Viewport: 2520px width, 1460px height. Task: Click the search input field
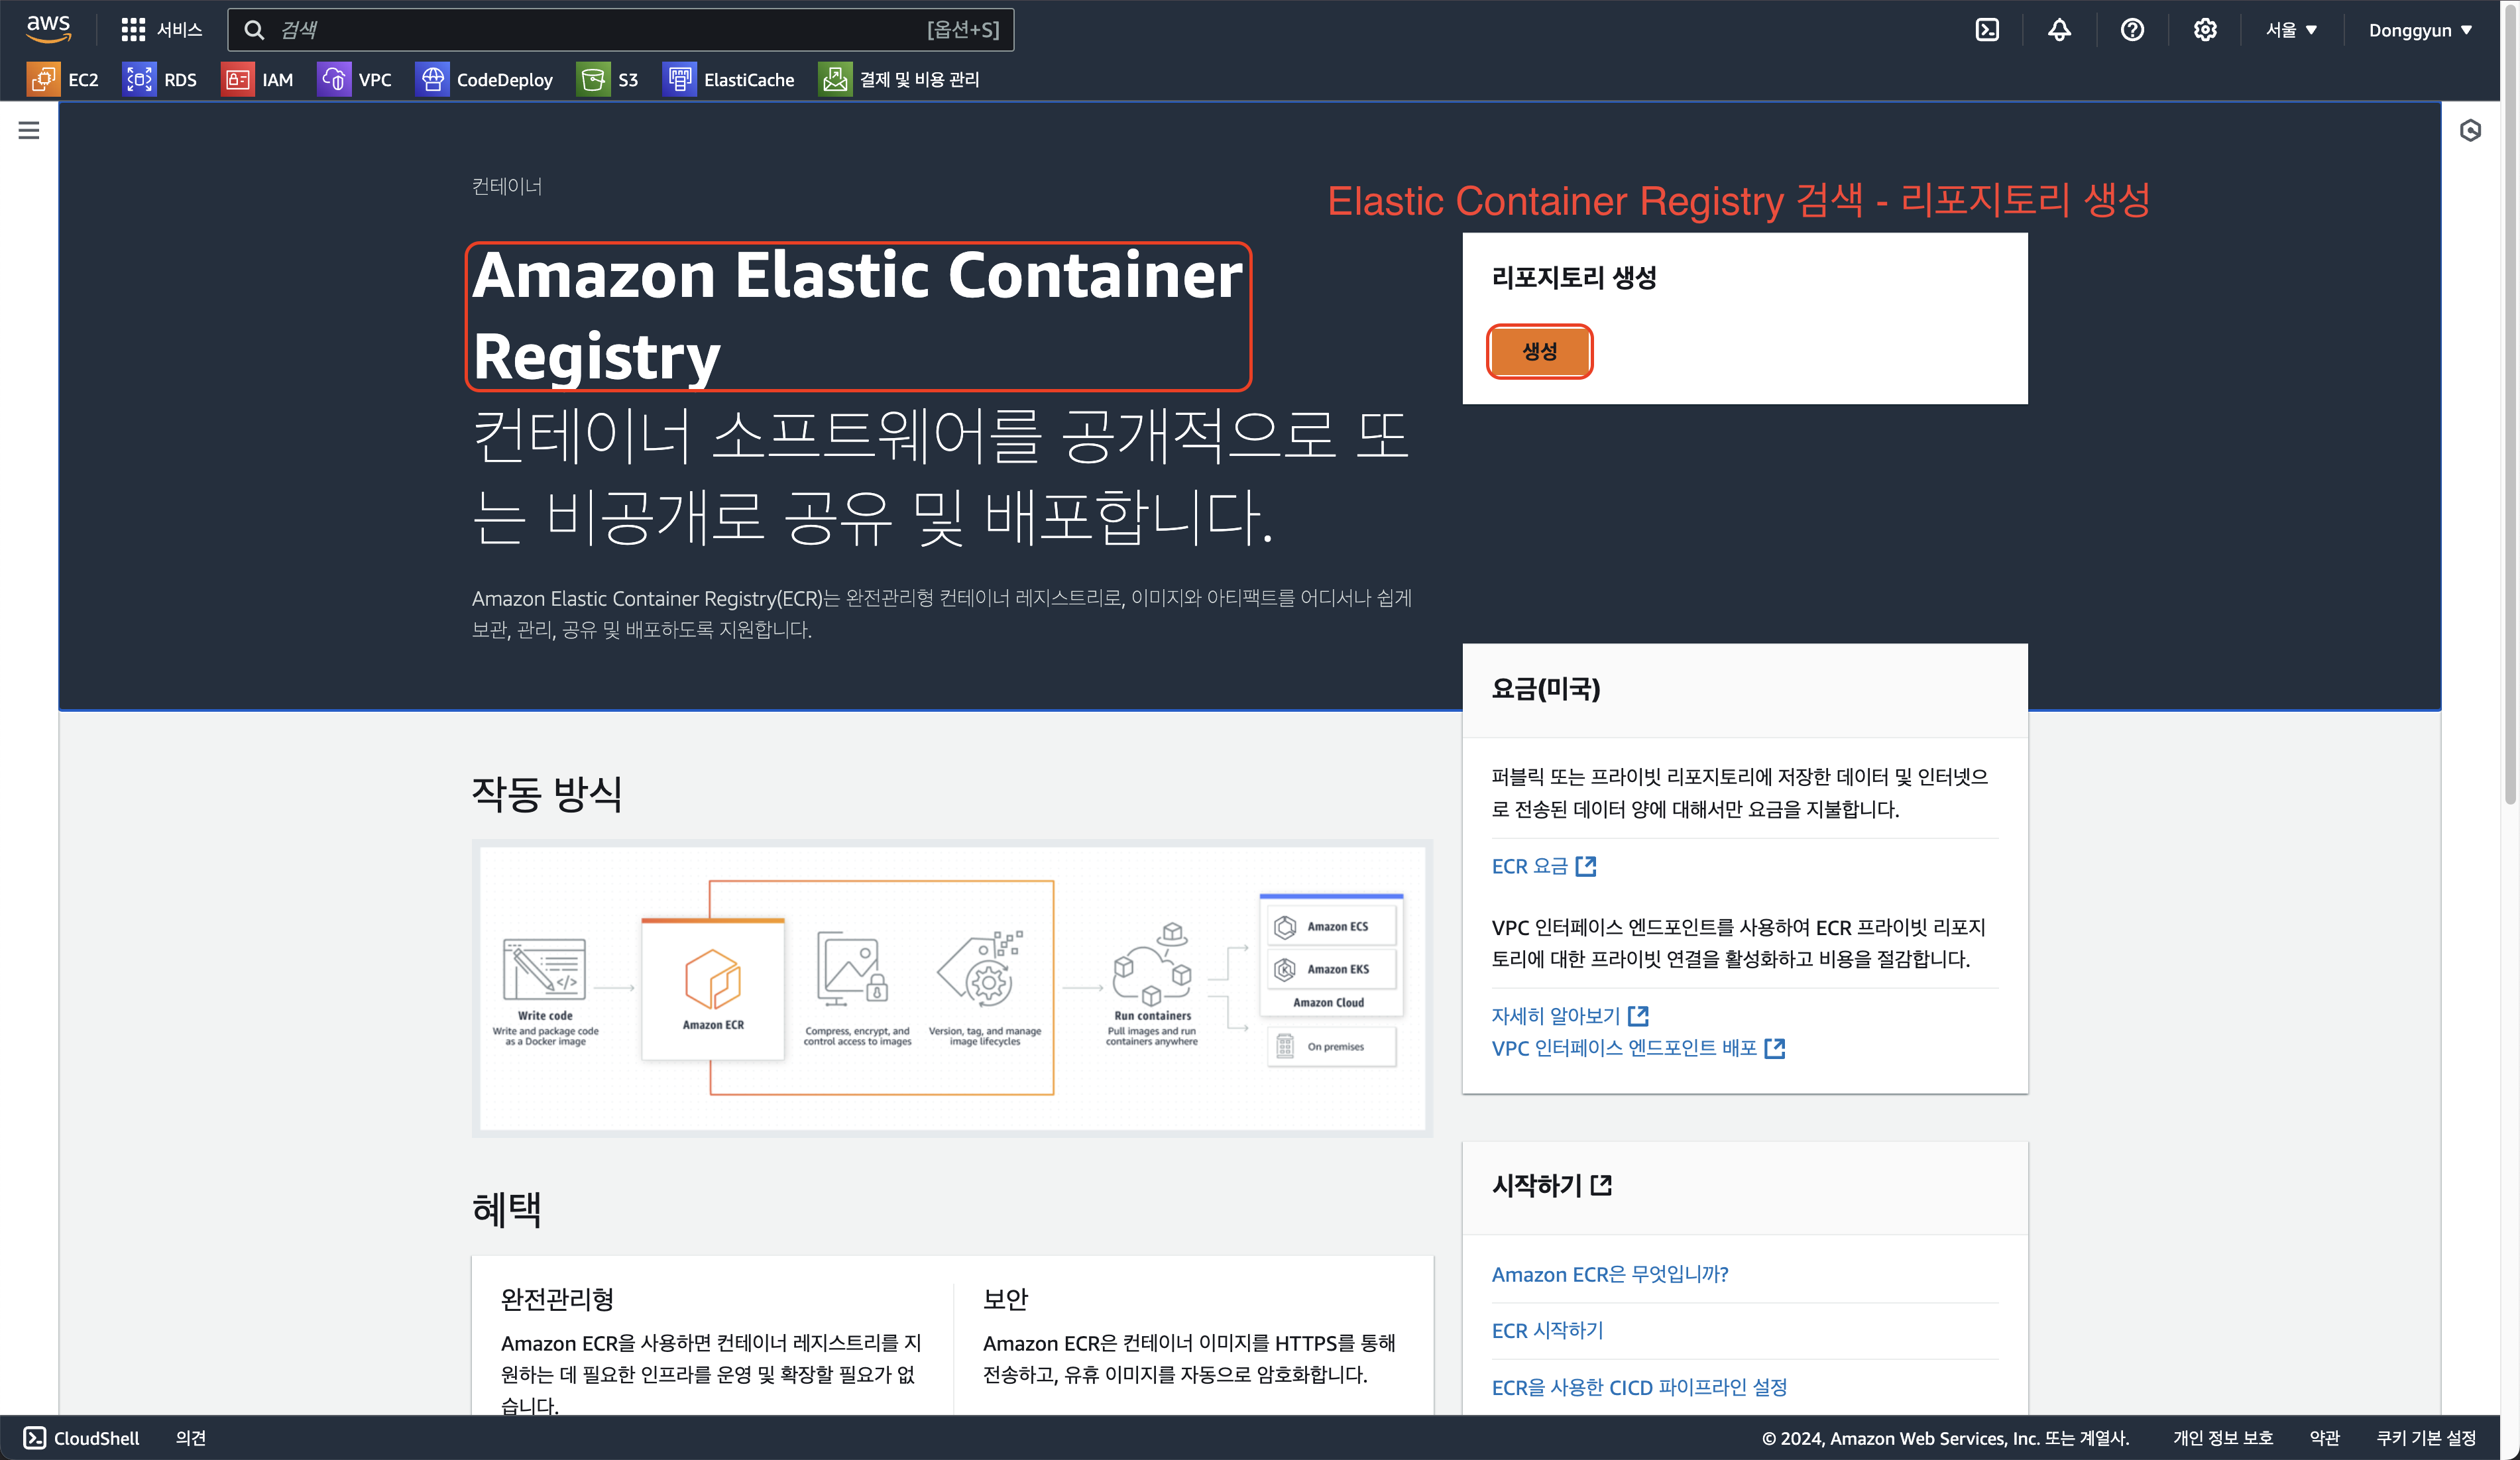pyautogui.click(x=600, y=30)
